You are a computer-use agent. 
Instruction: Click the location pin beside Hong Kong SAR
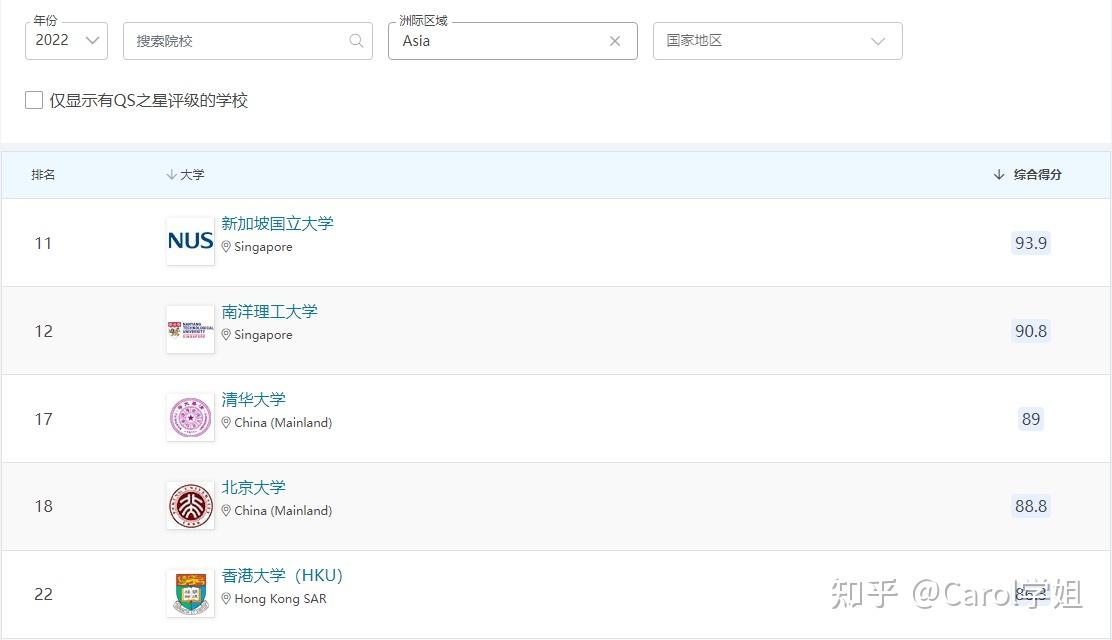click(226, 598)
